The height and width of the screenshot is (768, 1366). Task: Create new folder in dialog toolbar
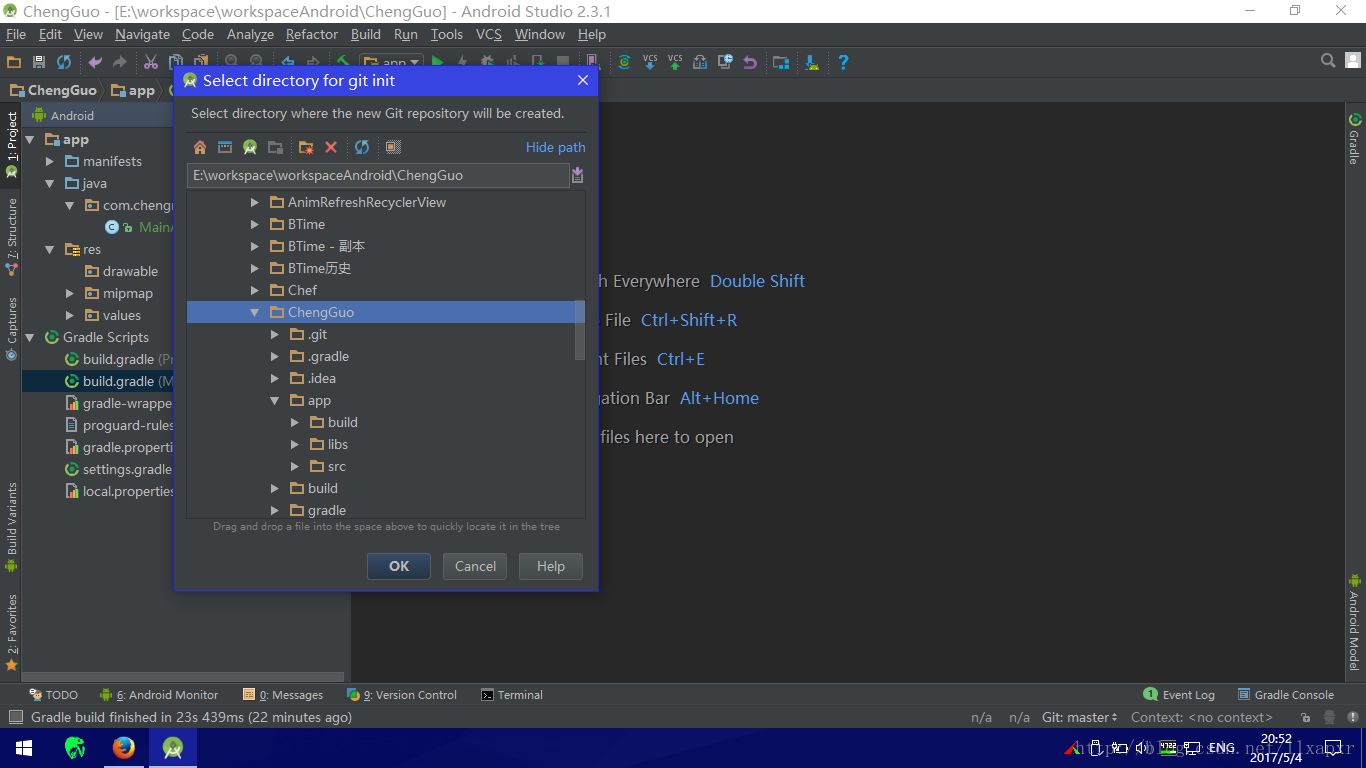(x=306, y=147)
